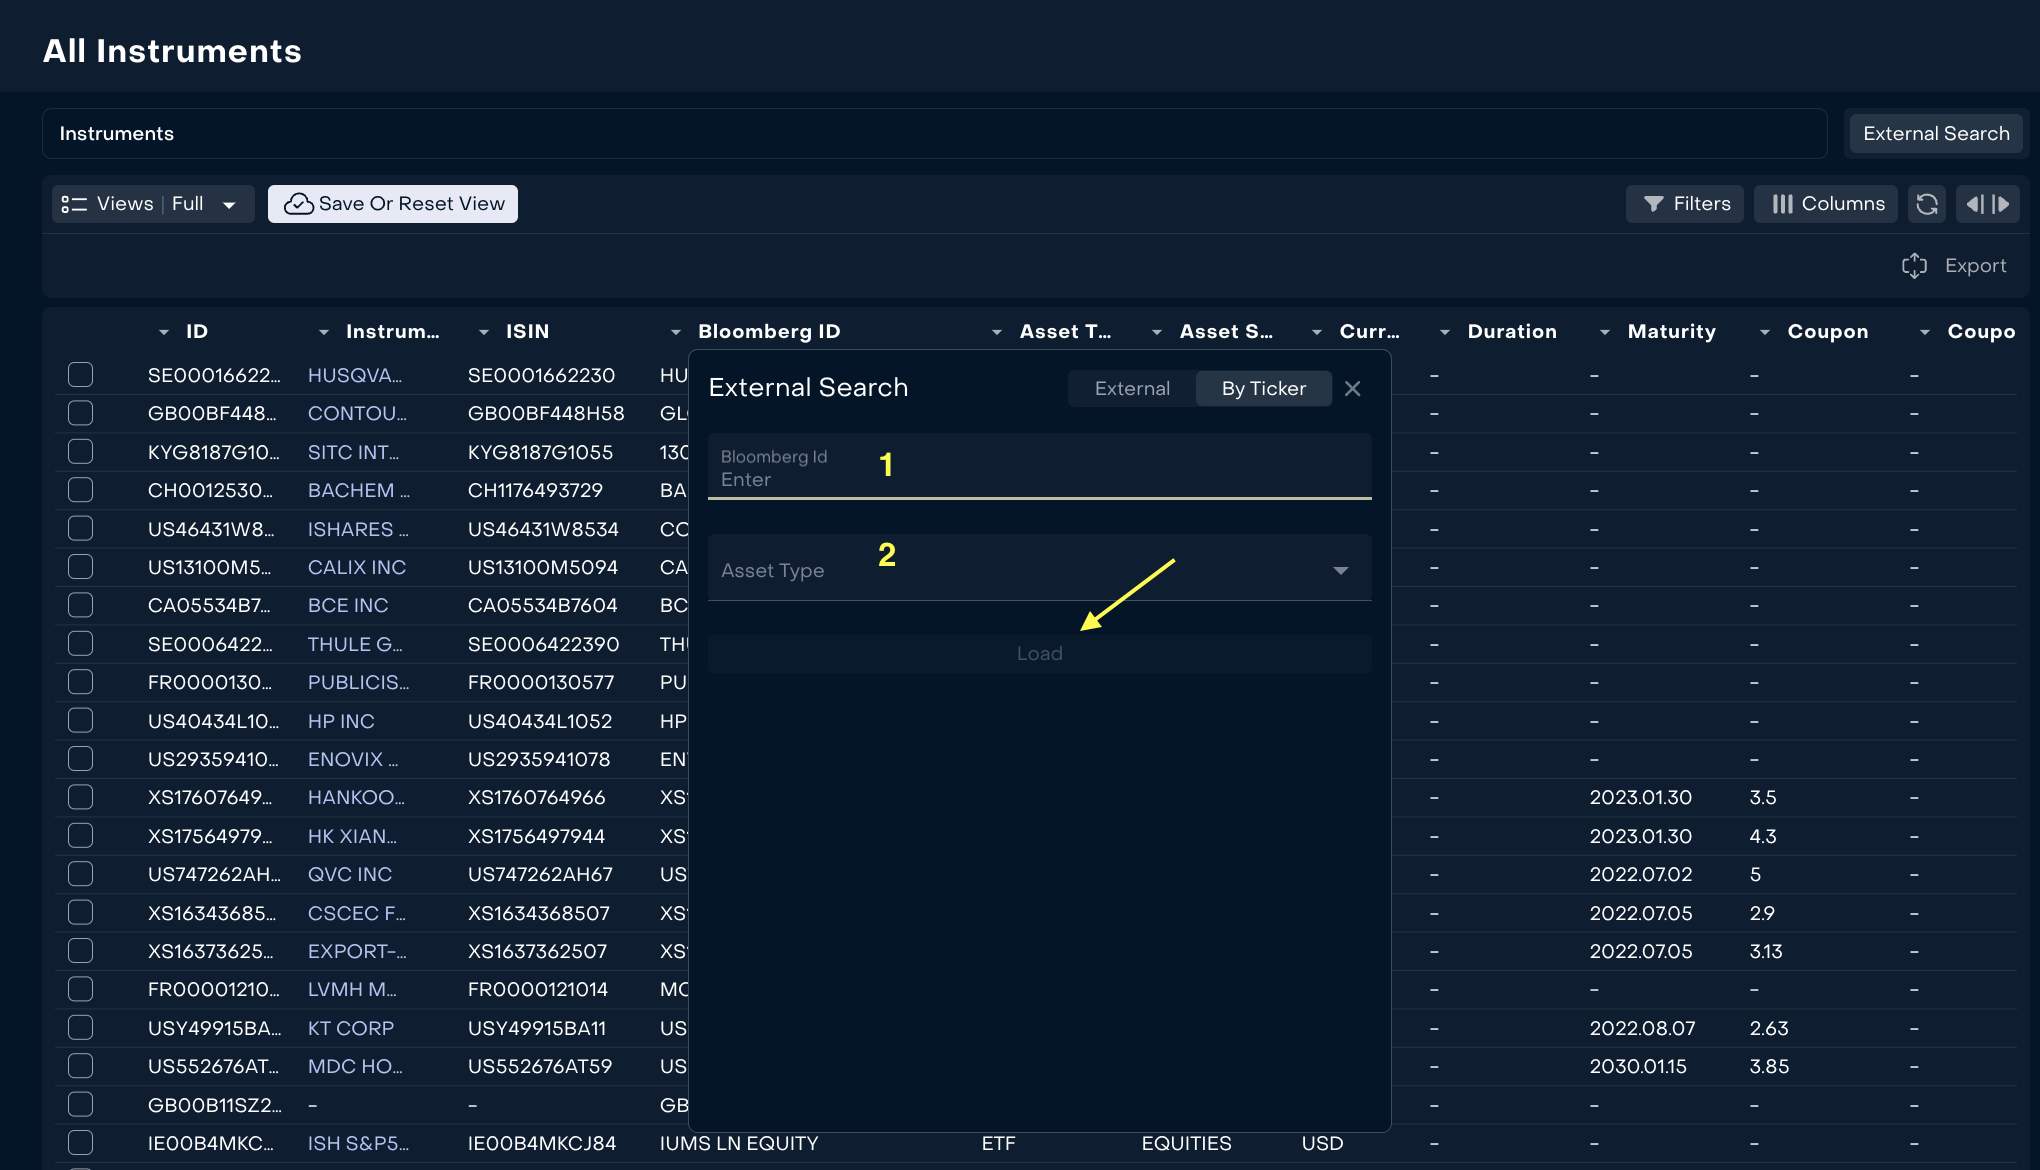Open the Columns chooser button
Image resolution: width=2040 pixels, height=1170 pixels.
pos(1826,204)
